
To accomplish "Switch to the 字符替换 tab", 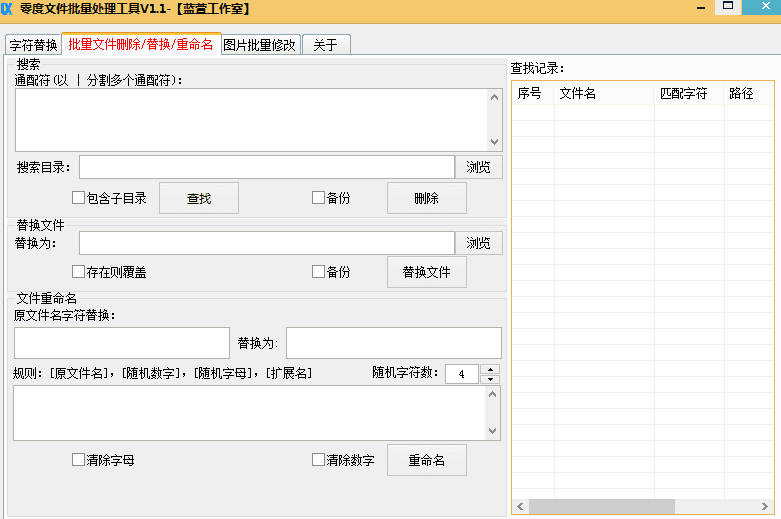I will 33,45.
